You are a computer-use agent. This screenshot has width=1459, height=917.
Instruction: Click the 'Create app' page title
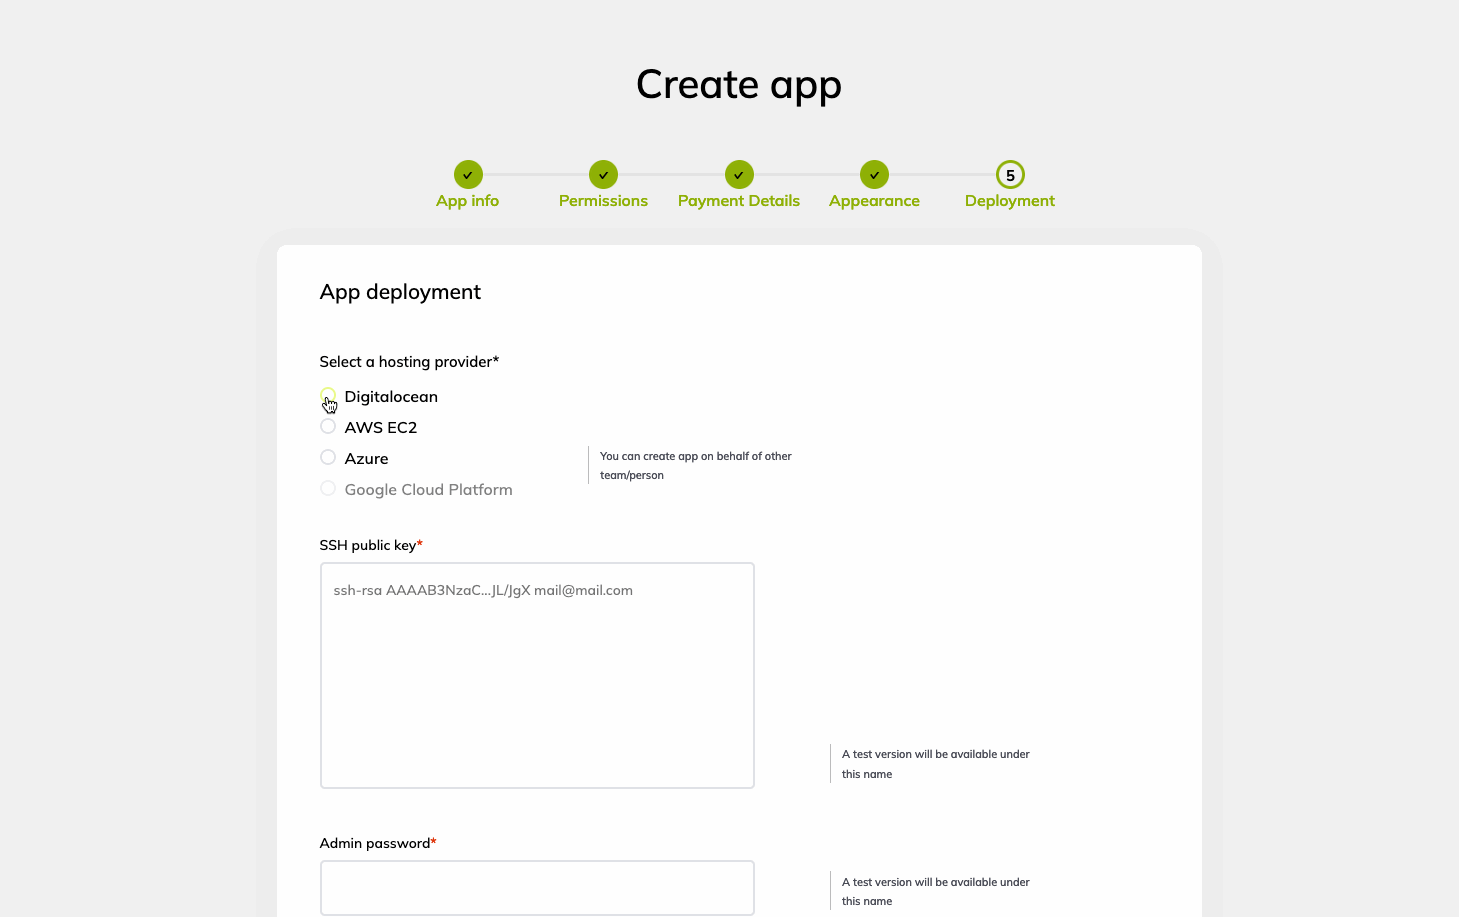tap(739, 85)
